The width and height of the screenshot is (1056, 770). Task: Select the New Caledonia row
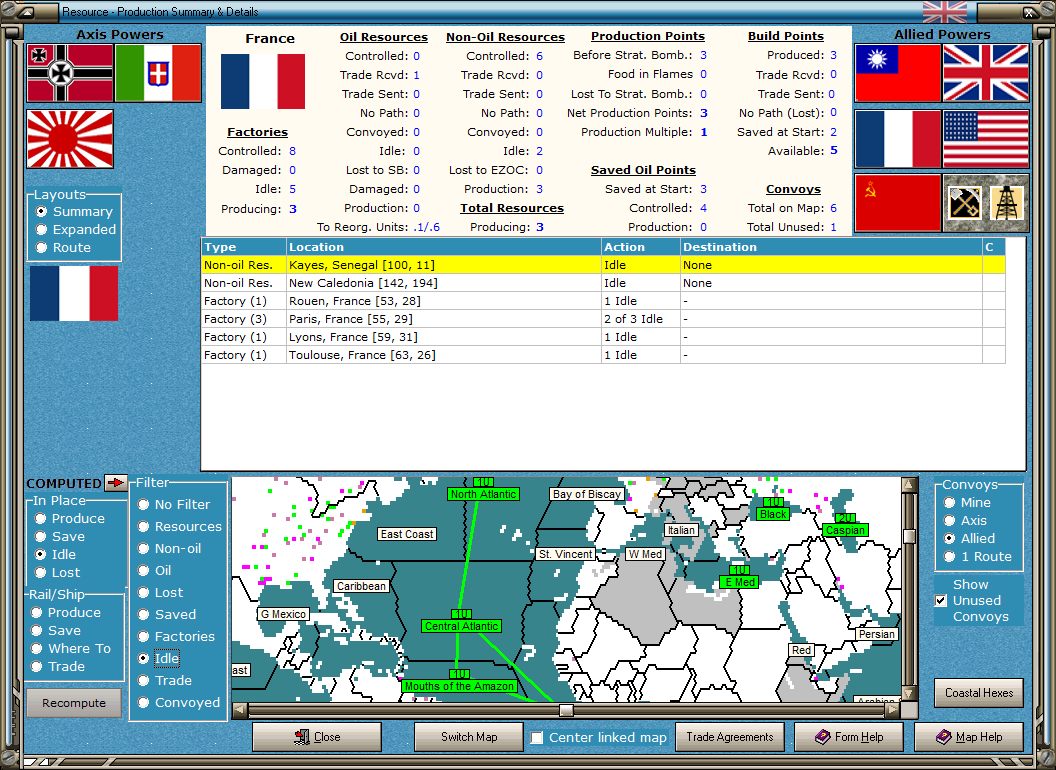tap(603, 283)
